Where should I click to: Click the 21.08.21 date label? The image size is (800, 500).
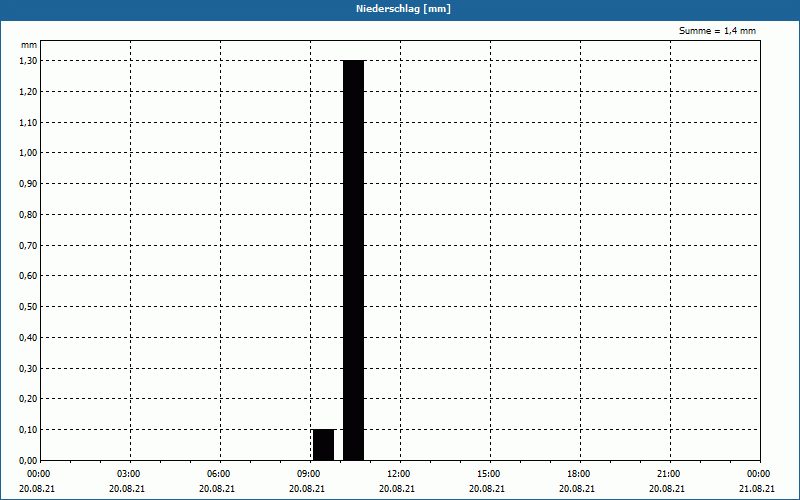coord(757,489)
